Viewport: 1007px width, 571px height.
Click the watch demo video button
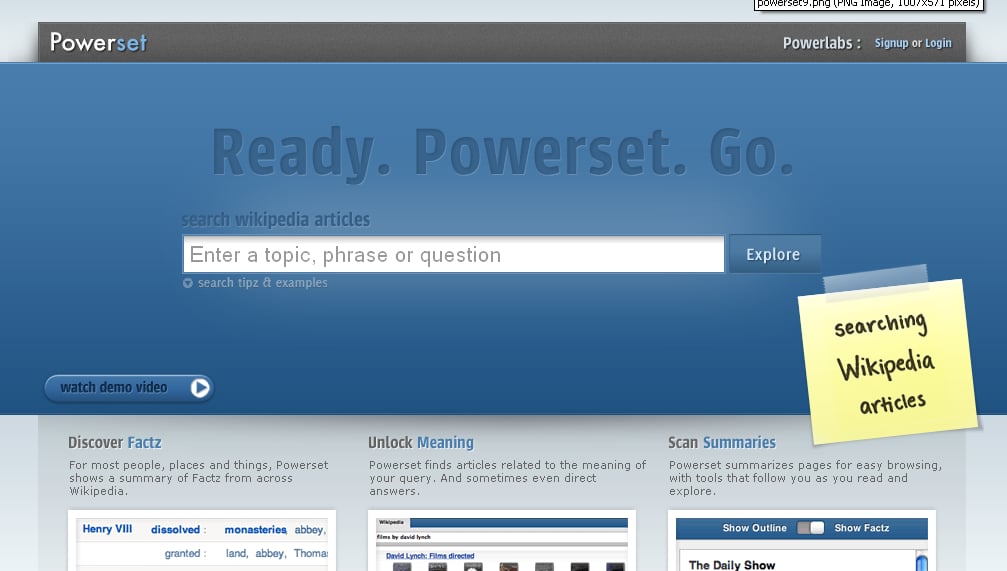click(128, 388)
